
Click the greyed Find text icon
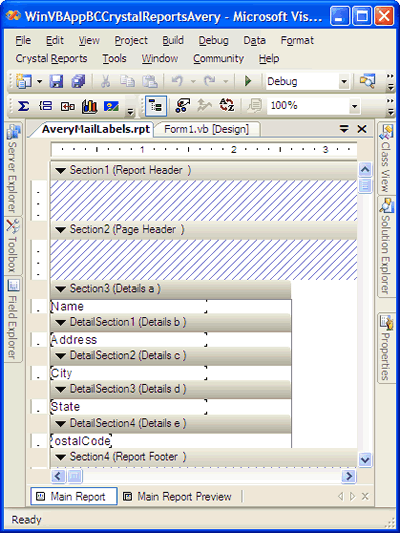pos(255,106)
